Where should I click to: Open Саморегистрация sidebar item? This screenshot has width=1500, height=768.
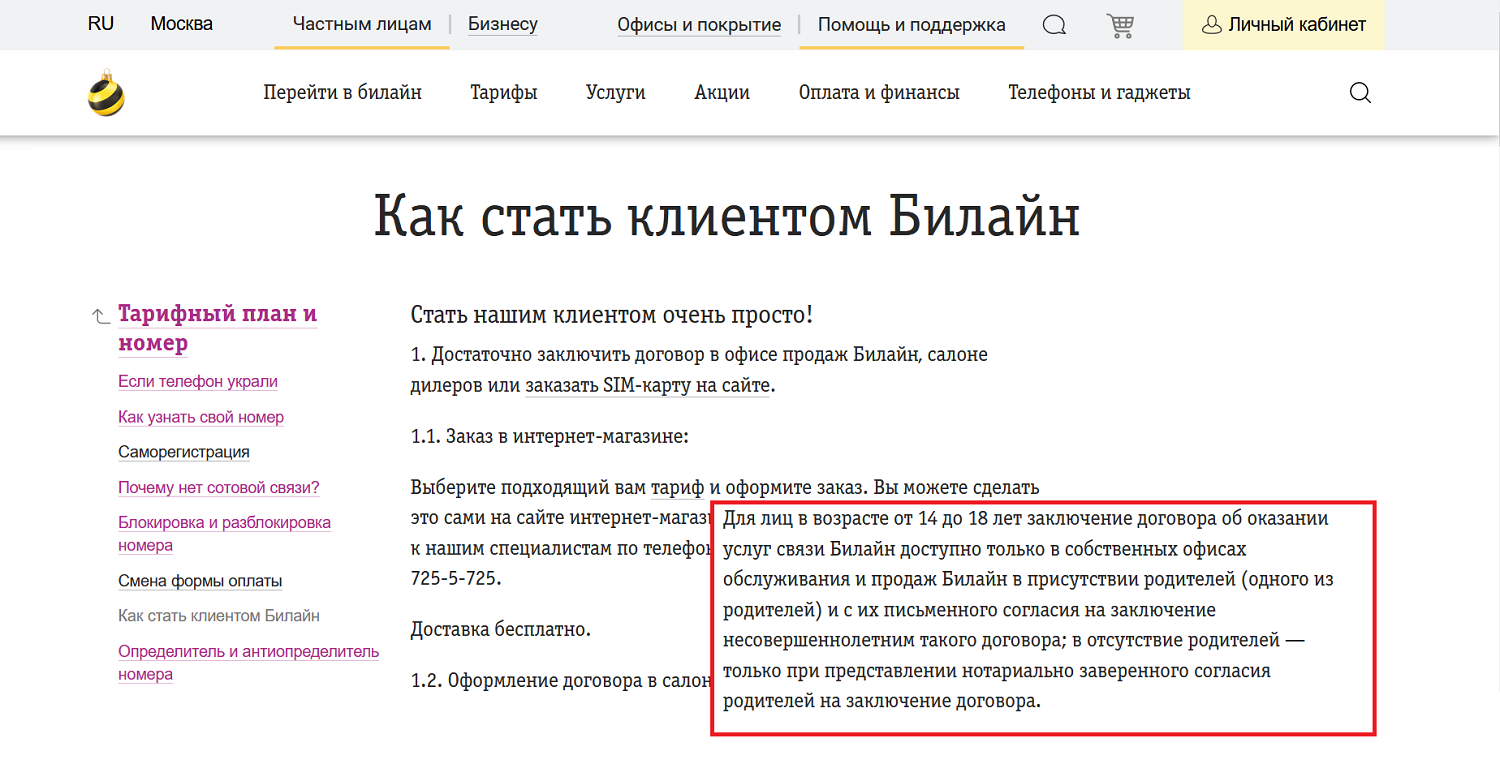click(x=184, y=452)
